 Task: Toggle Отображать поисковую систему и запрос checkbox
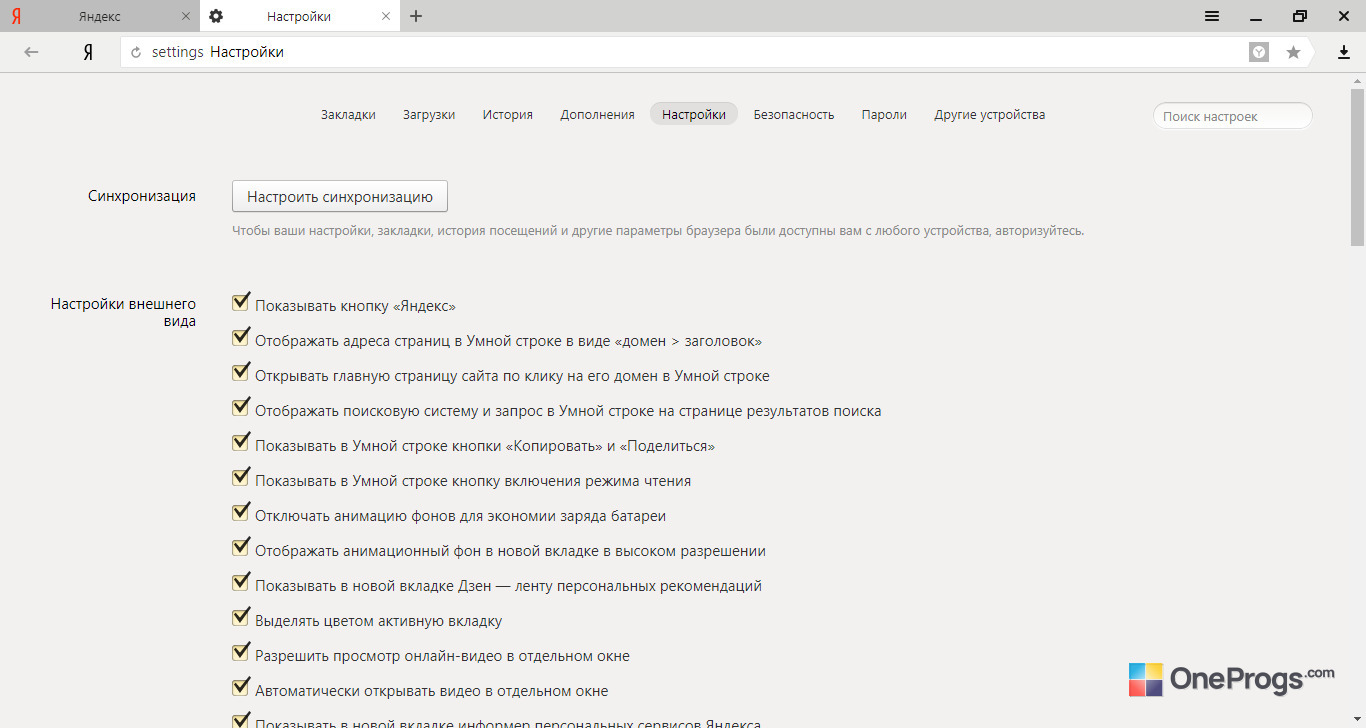tap(240, 408)
